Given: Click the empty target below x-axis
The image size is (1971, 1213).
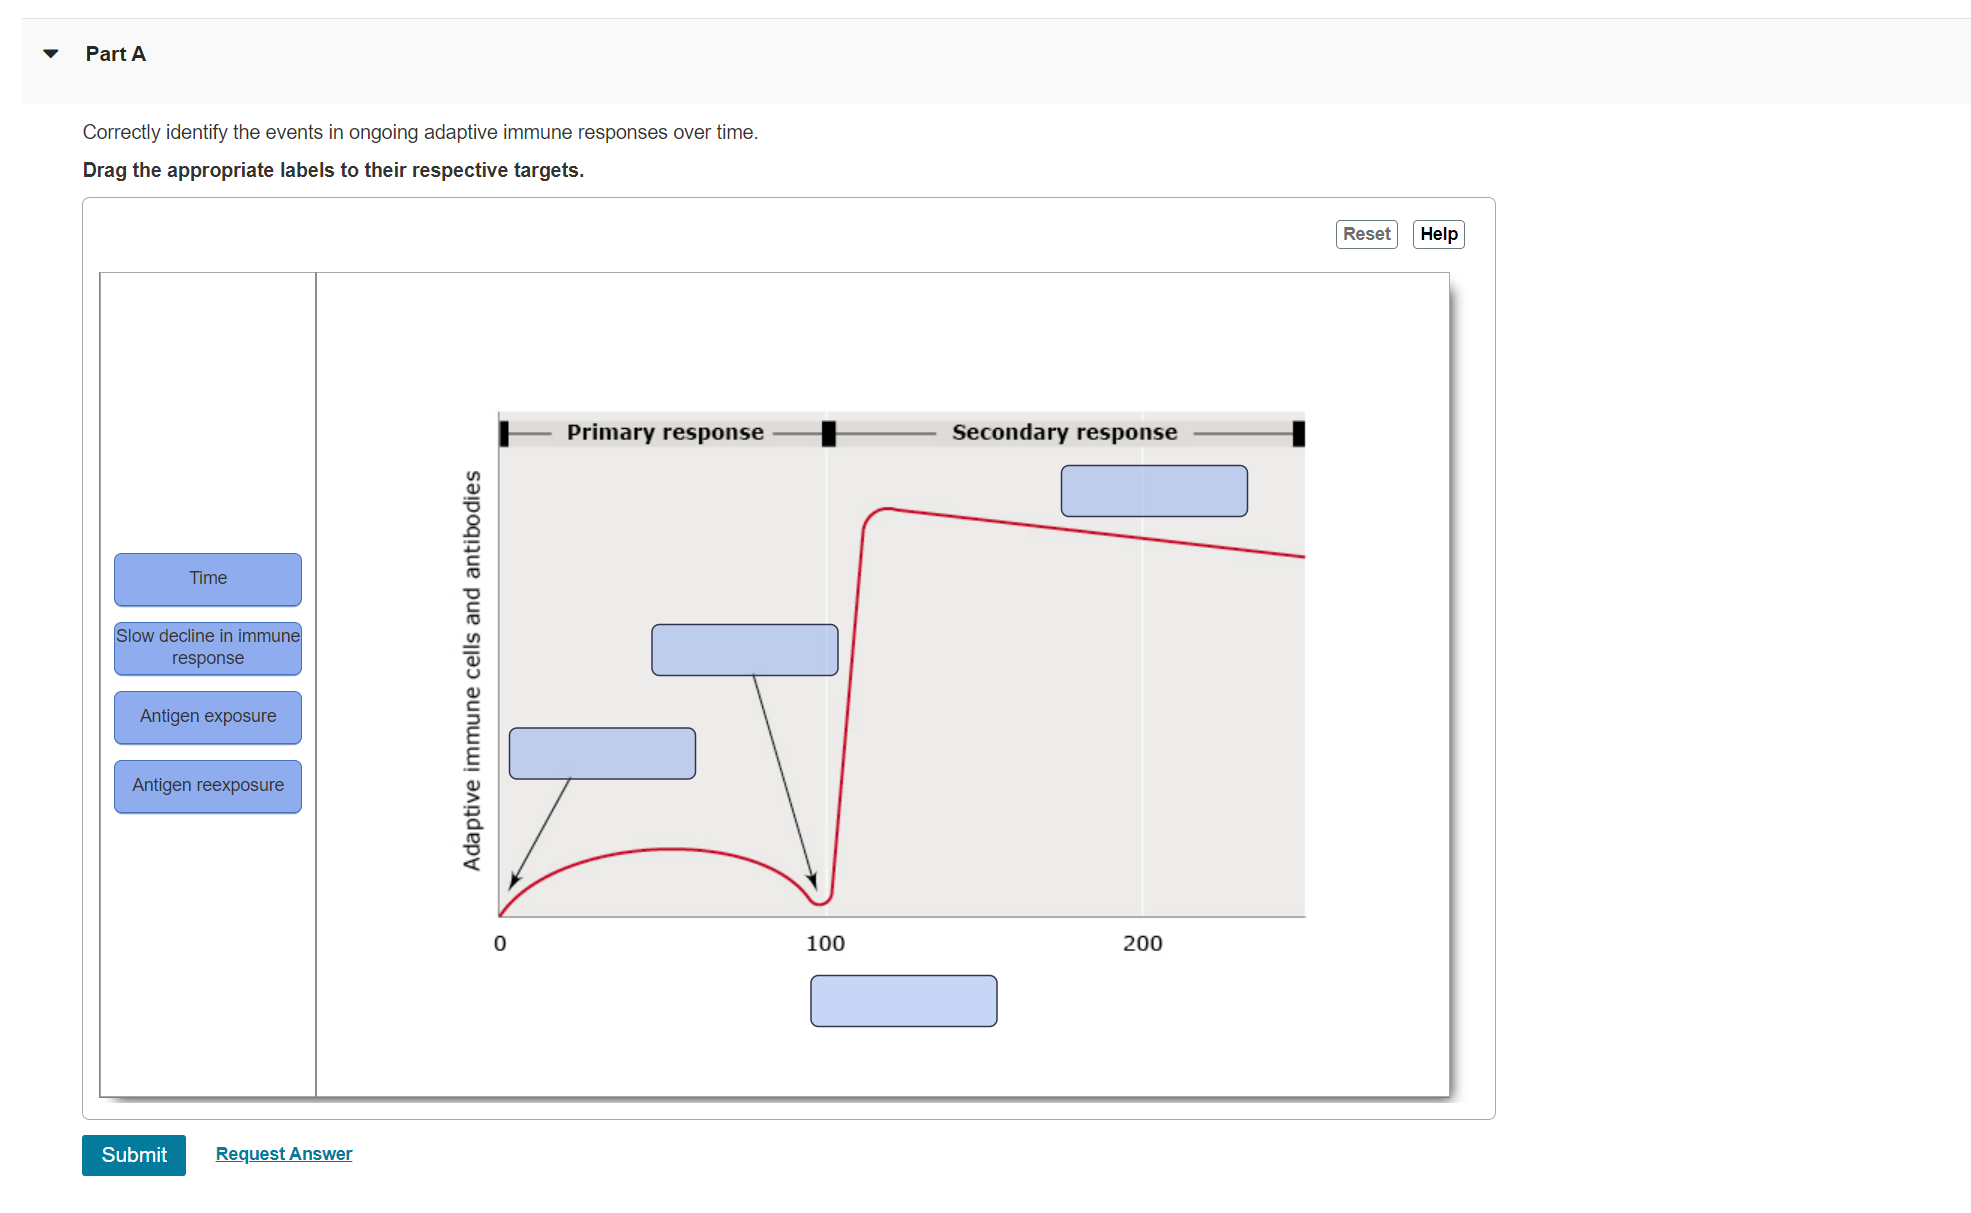Looking at the screenshot, I should coord(903,1001).
